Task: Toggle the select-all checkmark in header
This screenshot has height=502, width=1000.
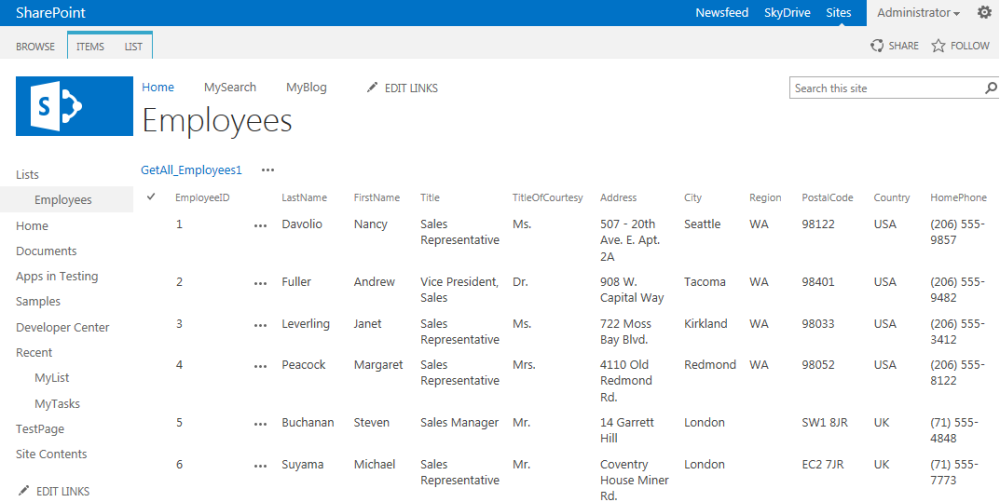Action: 151,196
